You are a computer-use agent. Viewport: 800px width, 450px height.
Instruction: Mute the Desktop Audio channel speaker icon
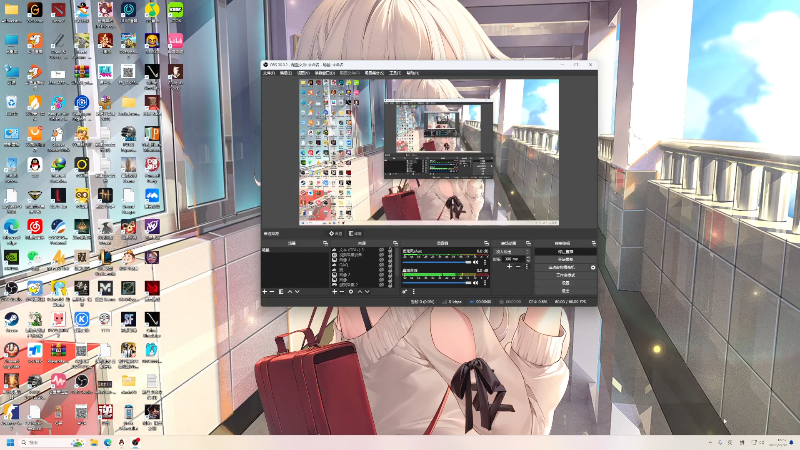point(476,283)
